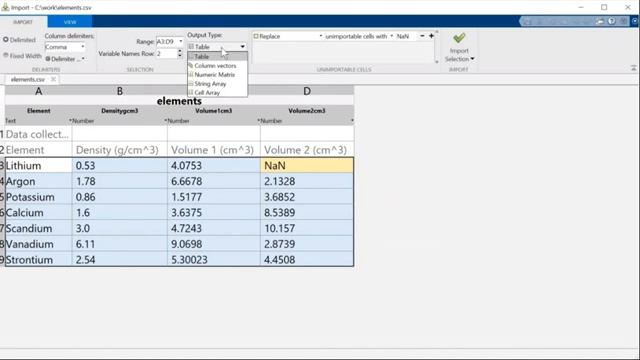The height and width of the screenshot is (360, 640).
Task: Click the Volume1cm3 variable name header
Action: tap(213, 111)
